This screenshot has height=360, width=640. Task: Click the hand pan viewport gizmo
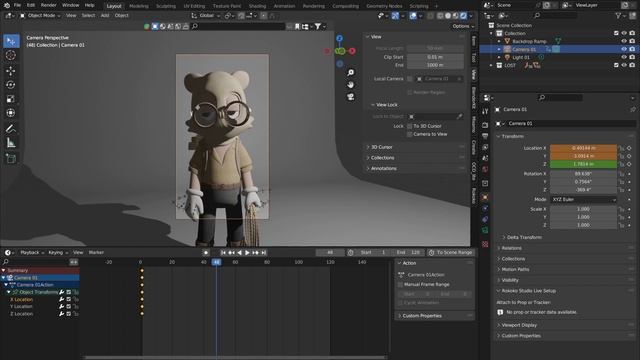(x=351, y=85)
